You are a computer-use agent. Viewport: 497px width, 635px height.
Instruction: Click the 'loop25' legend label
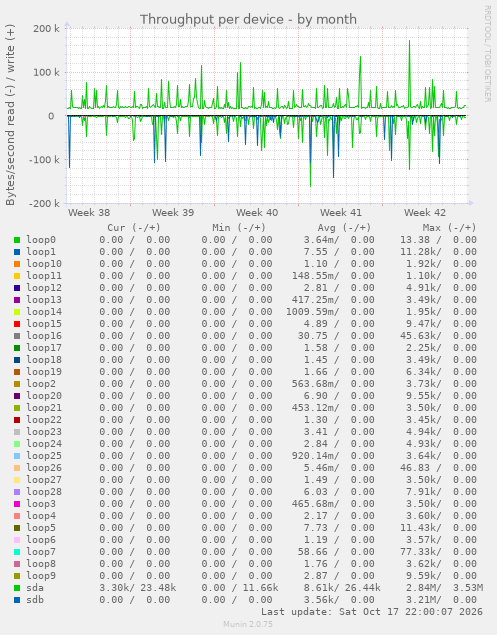pos(44,456)
